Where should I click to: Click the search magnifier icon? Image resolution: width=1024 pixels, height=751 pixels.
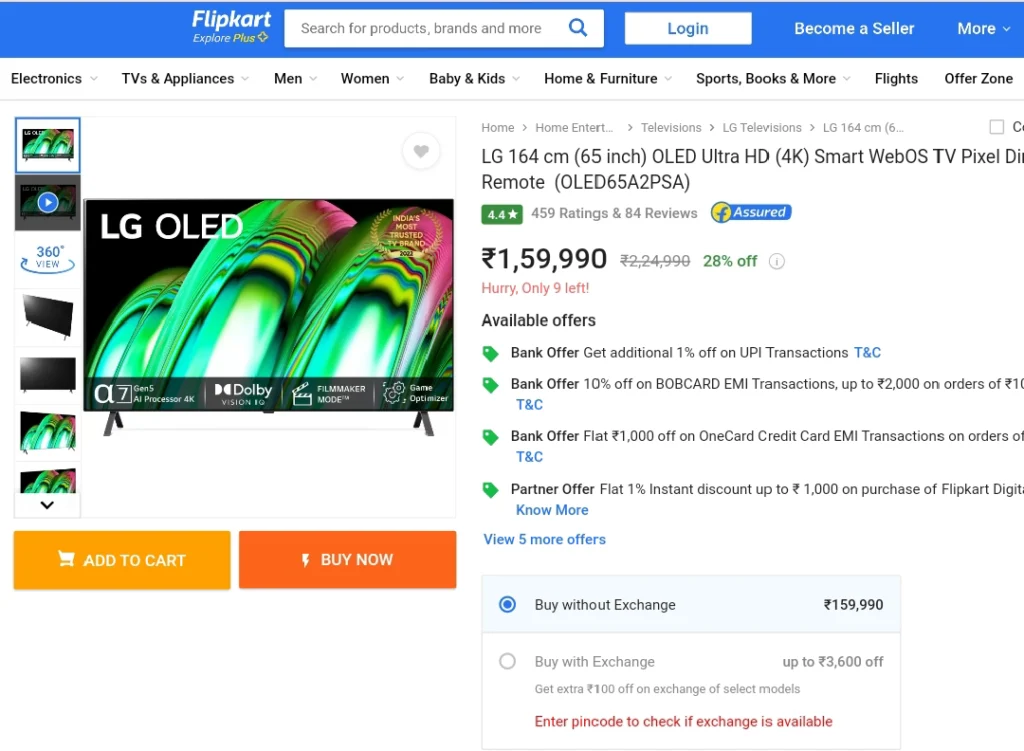pyautogui.click(x=577, y=28)
